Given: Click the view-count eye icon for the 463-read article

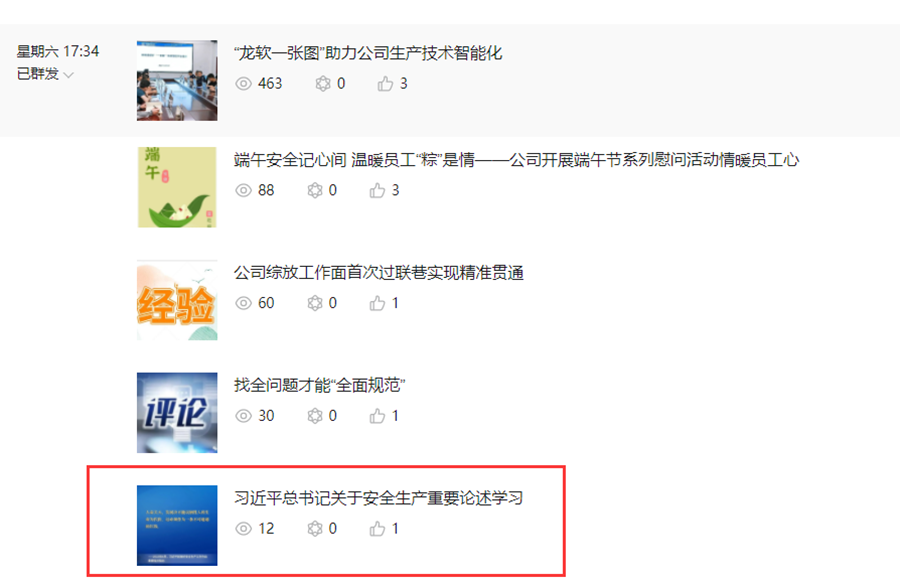Looking at the screenshot, I should [x=243, y=84].
